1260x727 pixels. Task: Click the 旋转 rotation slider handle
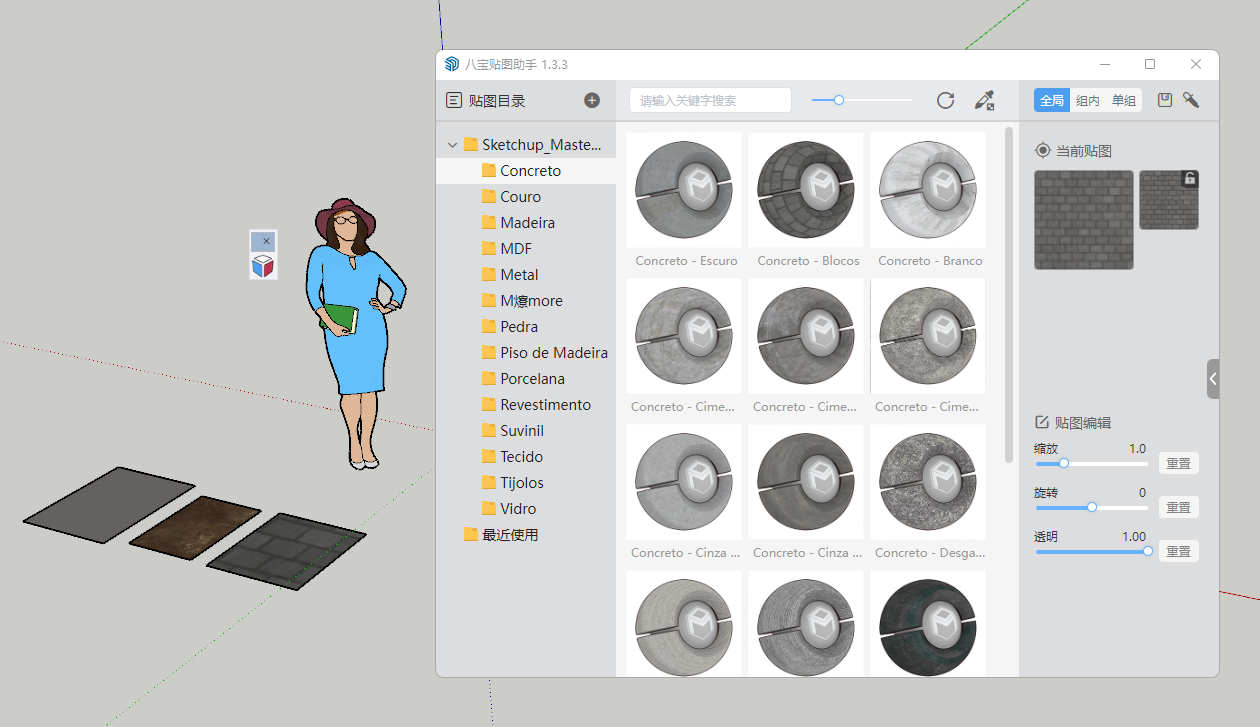[1092, 507]
